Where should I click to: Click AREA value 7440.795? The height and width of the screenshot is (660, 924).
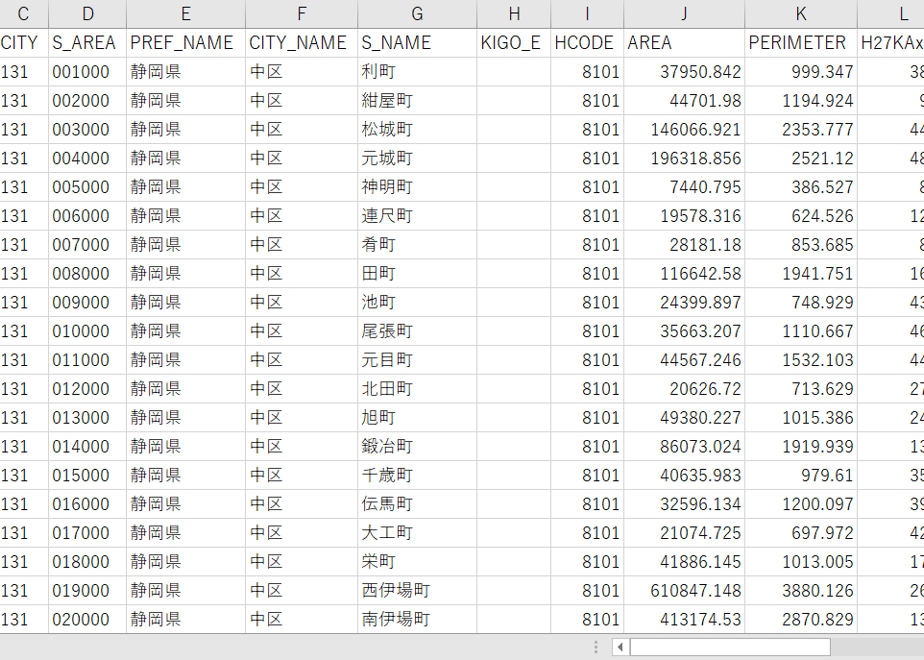point(684,187)
